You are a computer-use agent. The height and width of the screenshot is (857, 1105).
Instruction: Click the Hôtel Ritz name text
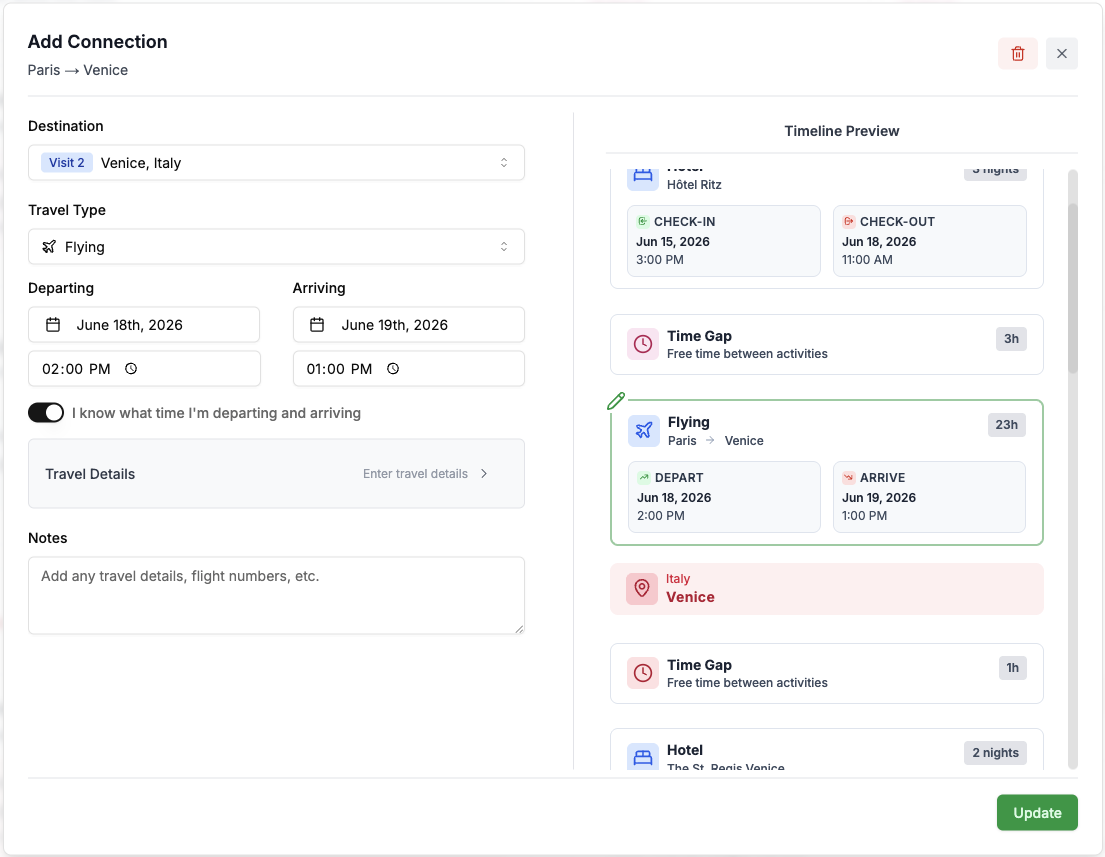(x=694, y=185)
